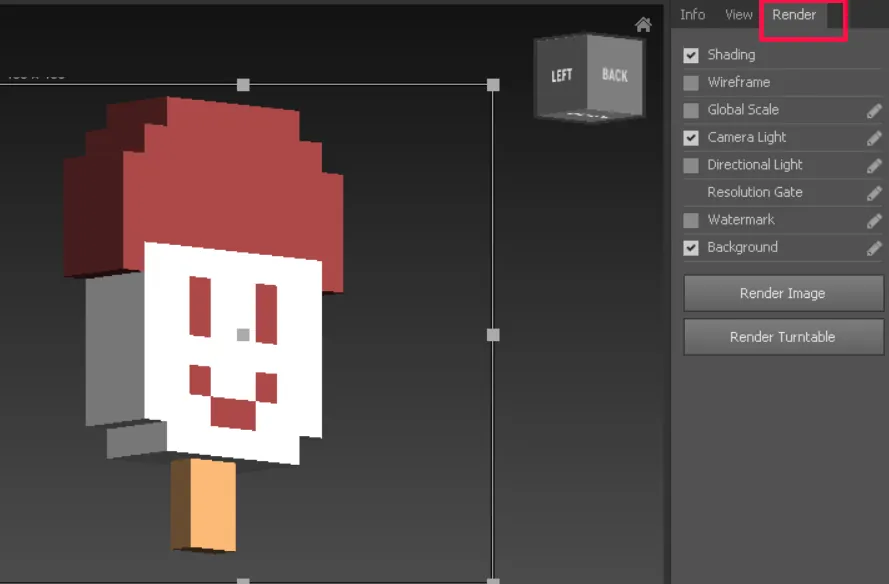The width and height of the screenshot is (889, 584).
Task: Turn off the Camera Light checkbox
Action: click(x=691, y=138)
